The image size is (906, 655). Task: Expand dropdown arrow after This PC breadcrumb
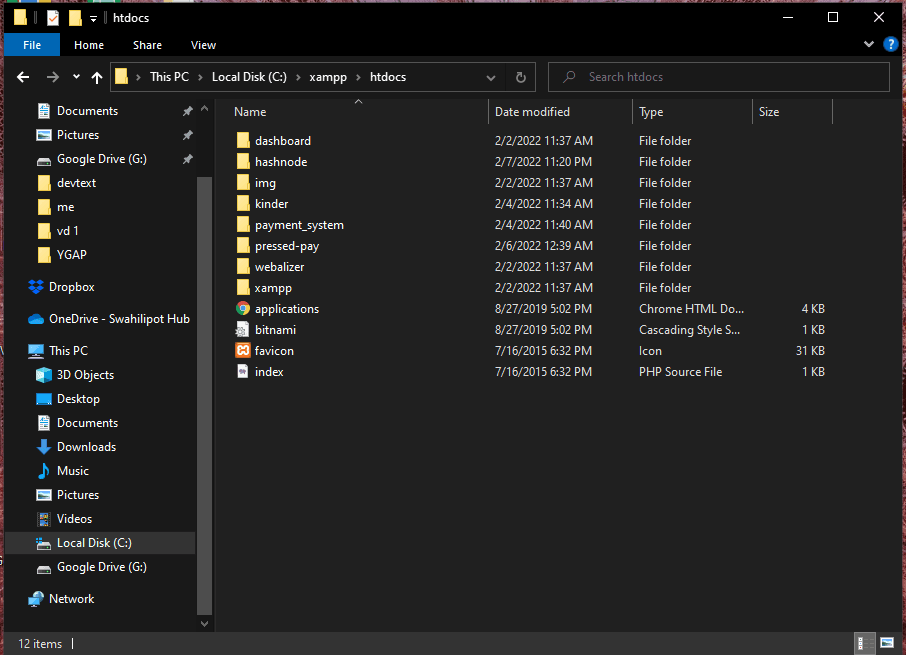200,77
